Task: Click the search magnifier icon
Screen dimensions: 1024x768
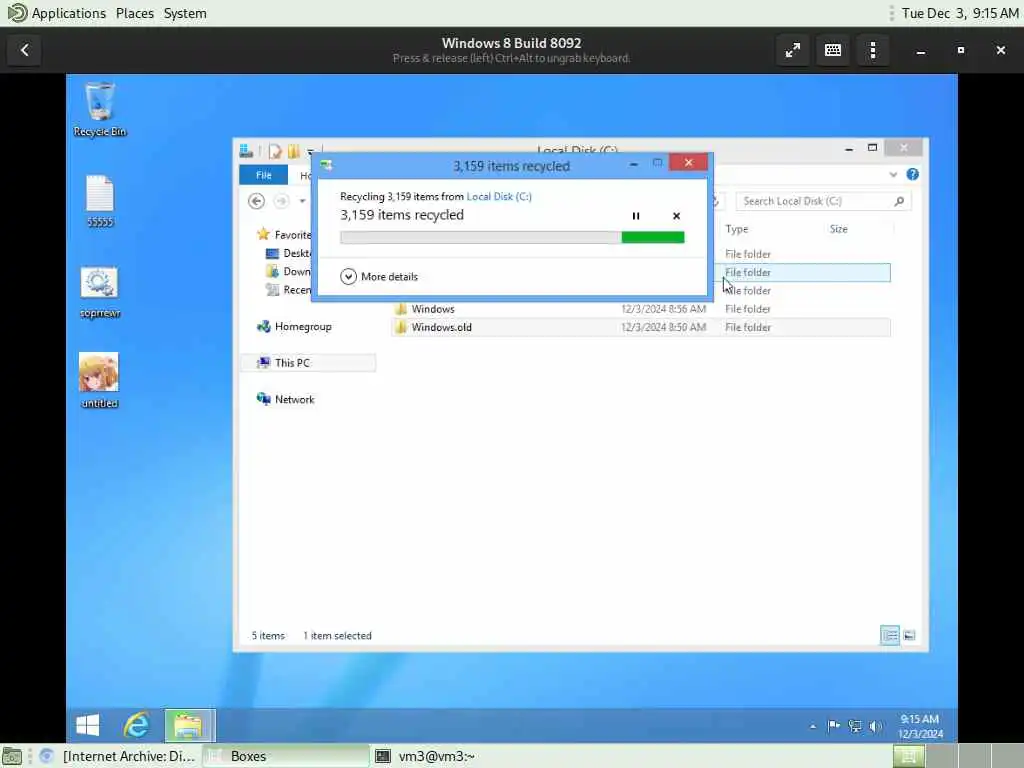Action: [899, 201]
